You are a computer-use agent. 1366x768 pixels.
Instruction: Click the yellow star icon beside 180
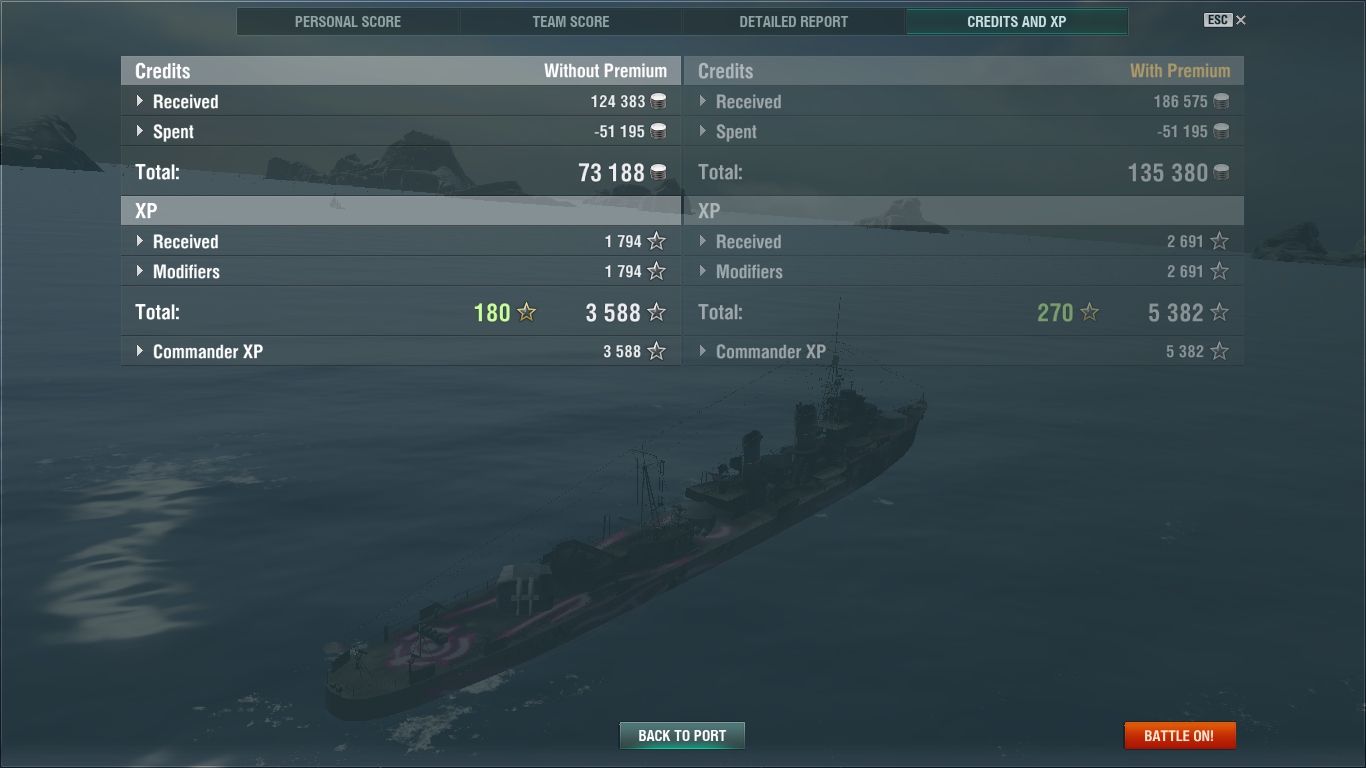(x=526, y=312)
